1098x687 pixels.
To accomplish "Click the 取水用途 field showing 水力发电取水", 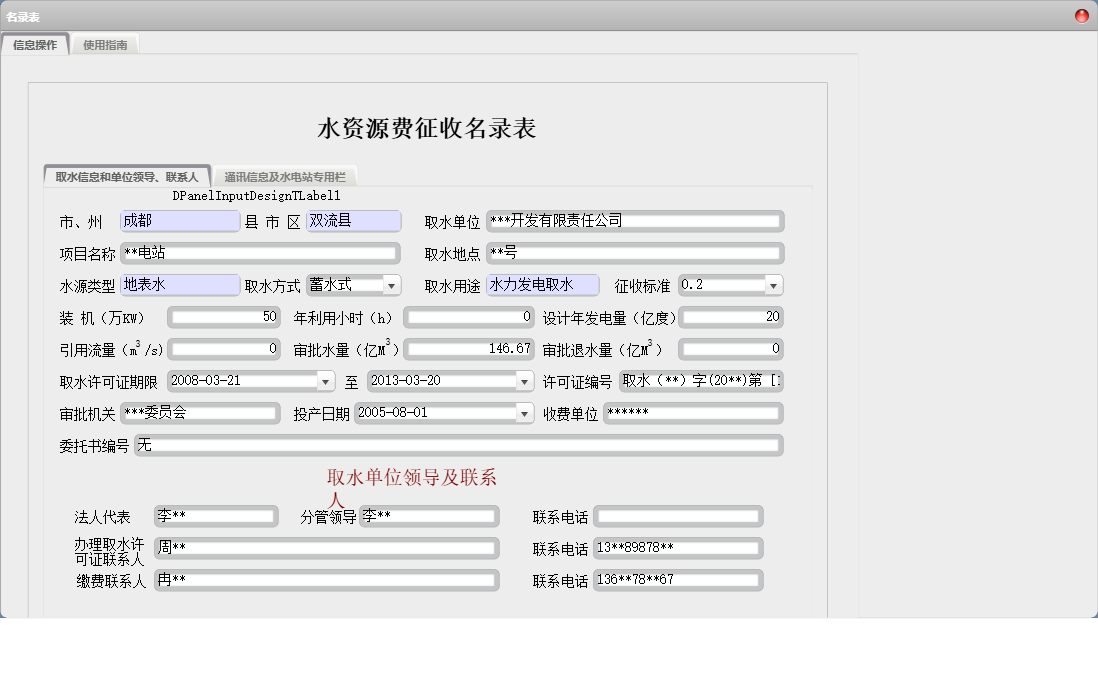I will (543, 285).
